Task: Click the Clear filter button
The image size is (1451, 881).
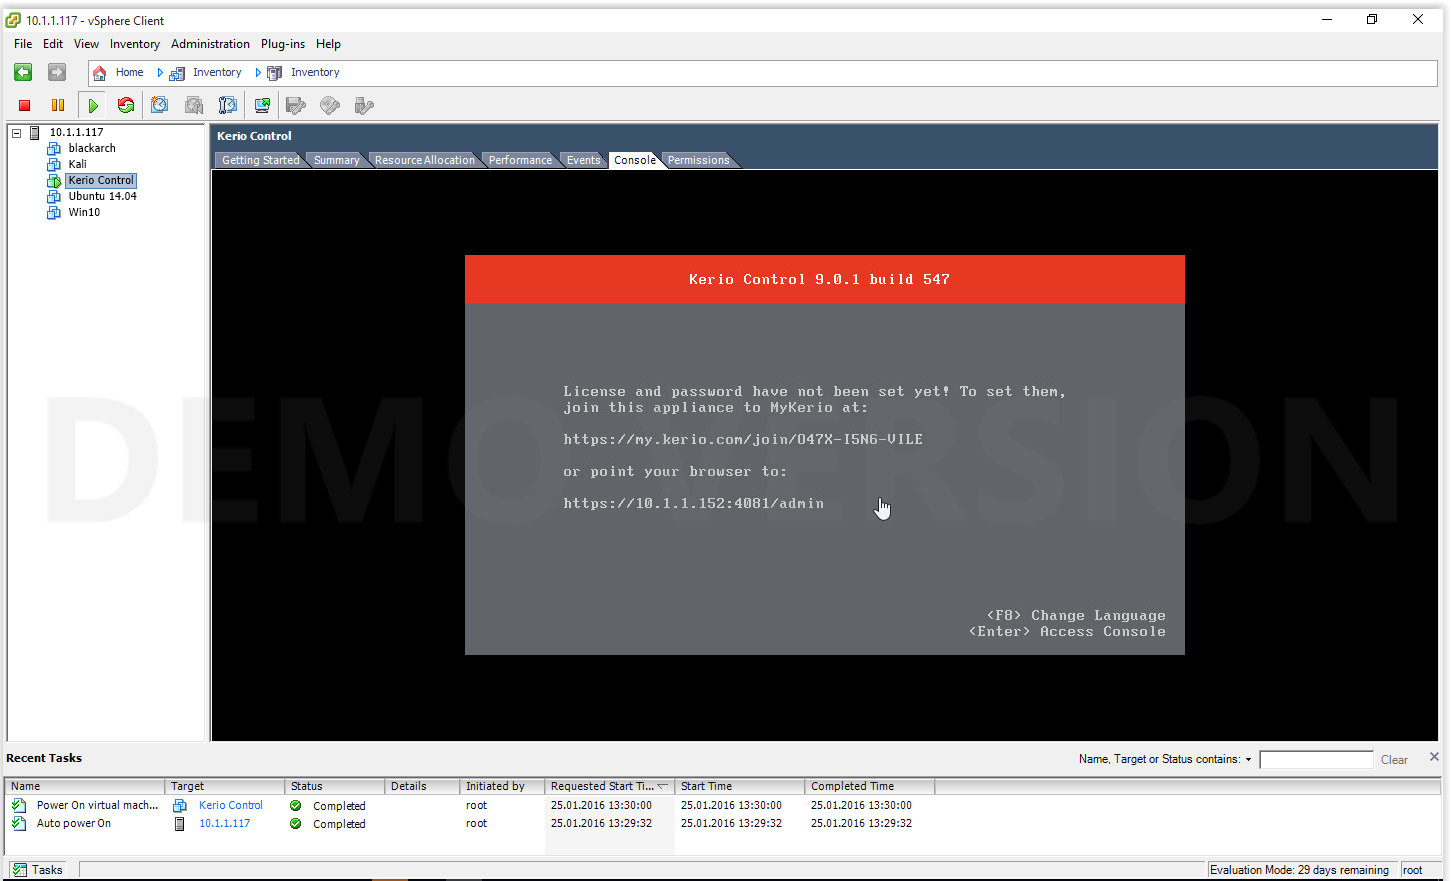Action: click(x=1394, y=760)
